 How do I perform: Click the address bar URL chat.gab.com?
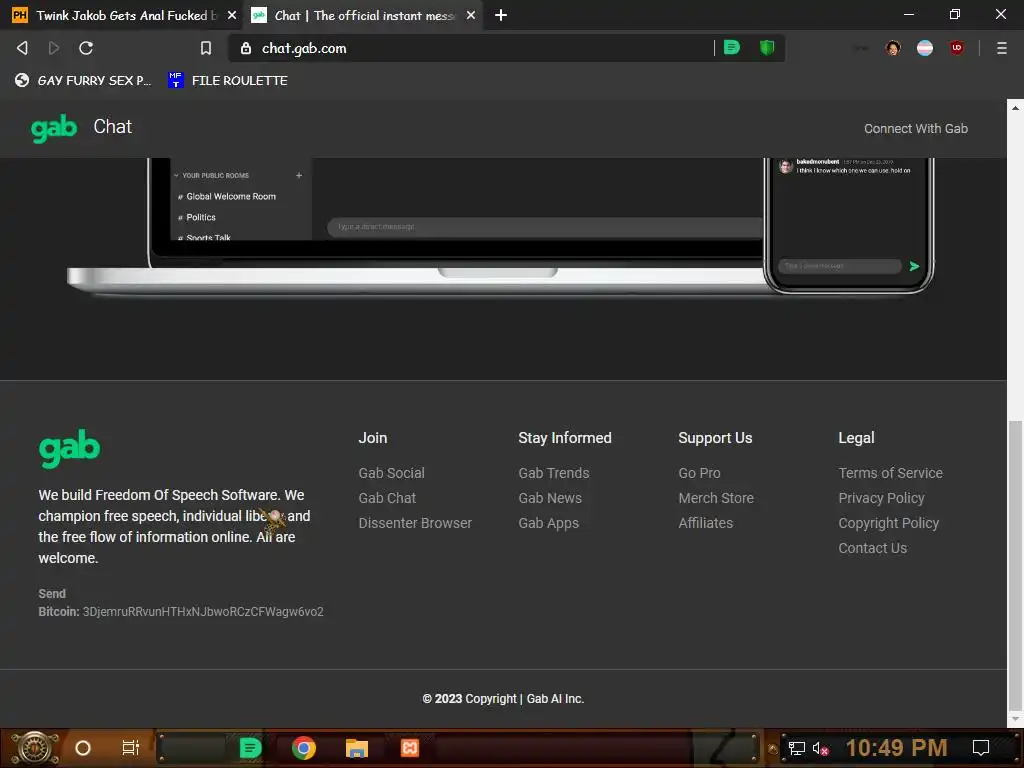pyautogui.click(x=304, y=48)
